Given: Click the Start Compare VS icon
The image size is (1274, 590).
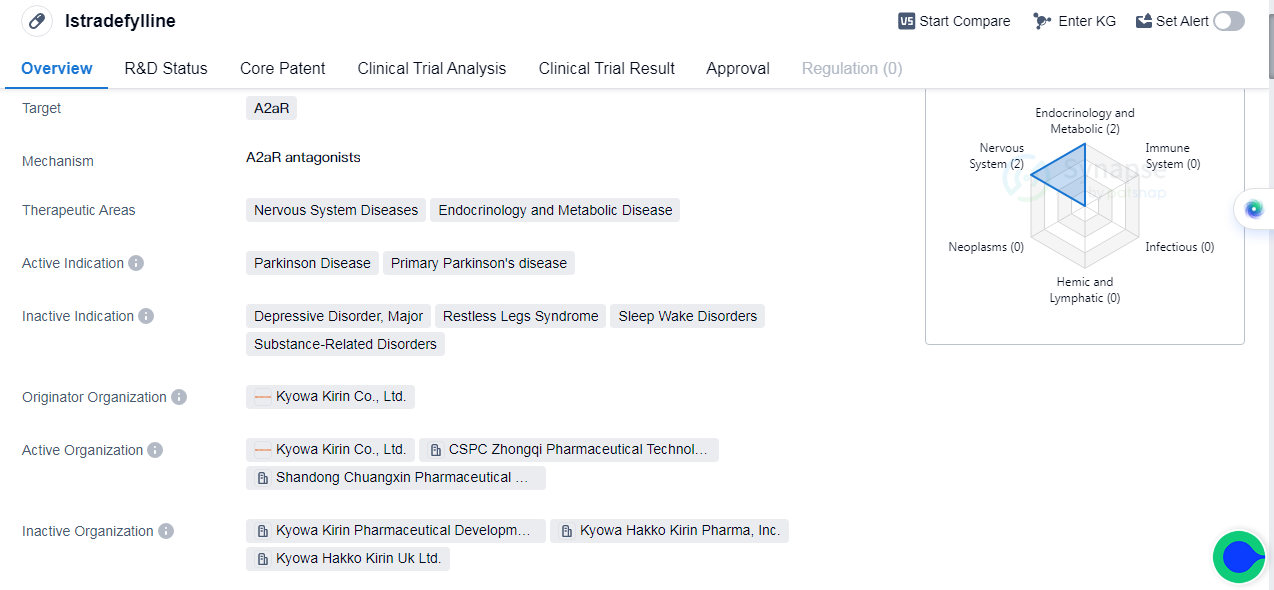Looking at the screenshot, I should (907, 21).
